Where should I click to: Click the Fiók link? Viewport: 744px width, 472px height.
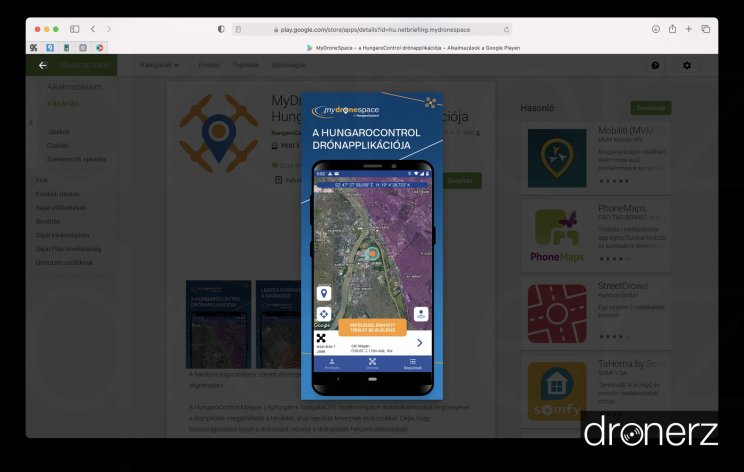[42, 180]
